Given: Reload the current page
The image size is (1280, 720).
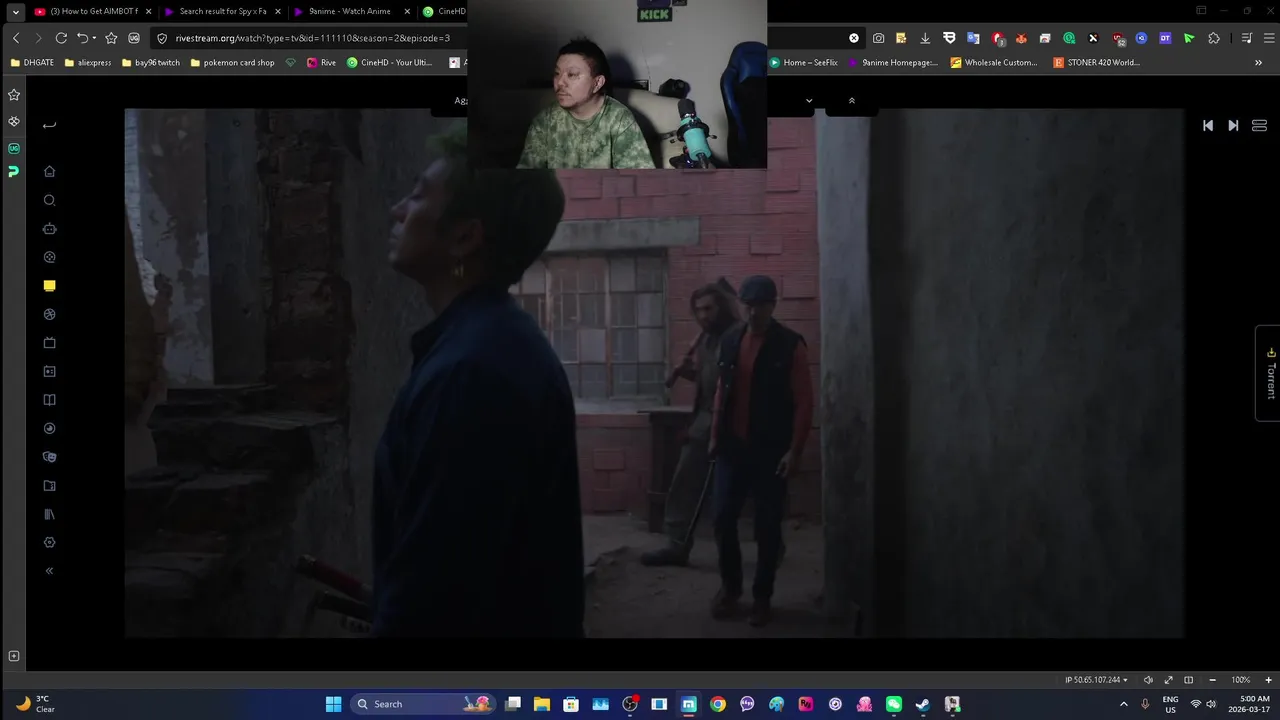Looking at the screenshot, I should (61, 38).
